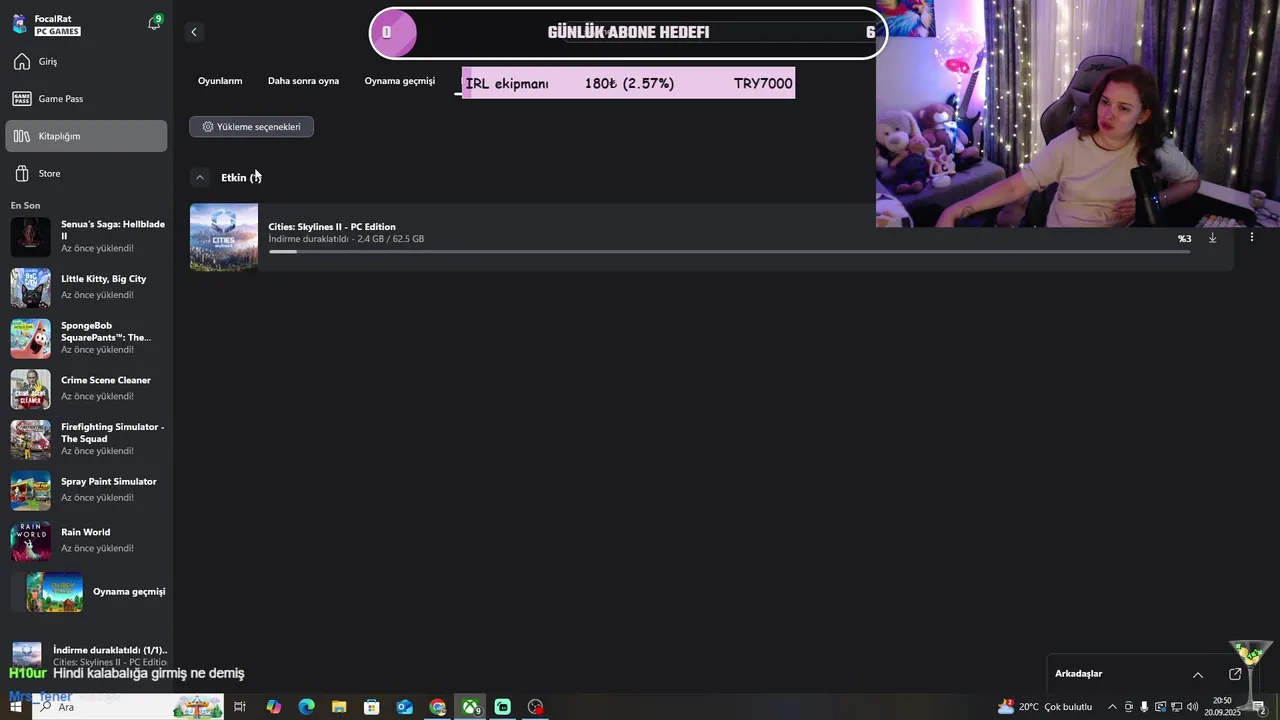Click the Windows Start button
Viewport: 1280px width, 720px height.
(15, 707)
